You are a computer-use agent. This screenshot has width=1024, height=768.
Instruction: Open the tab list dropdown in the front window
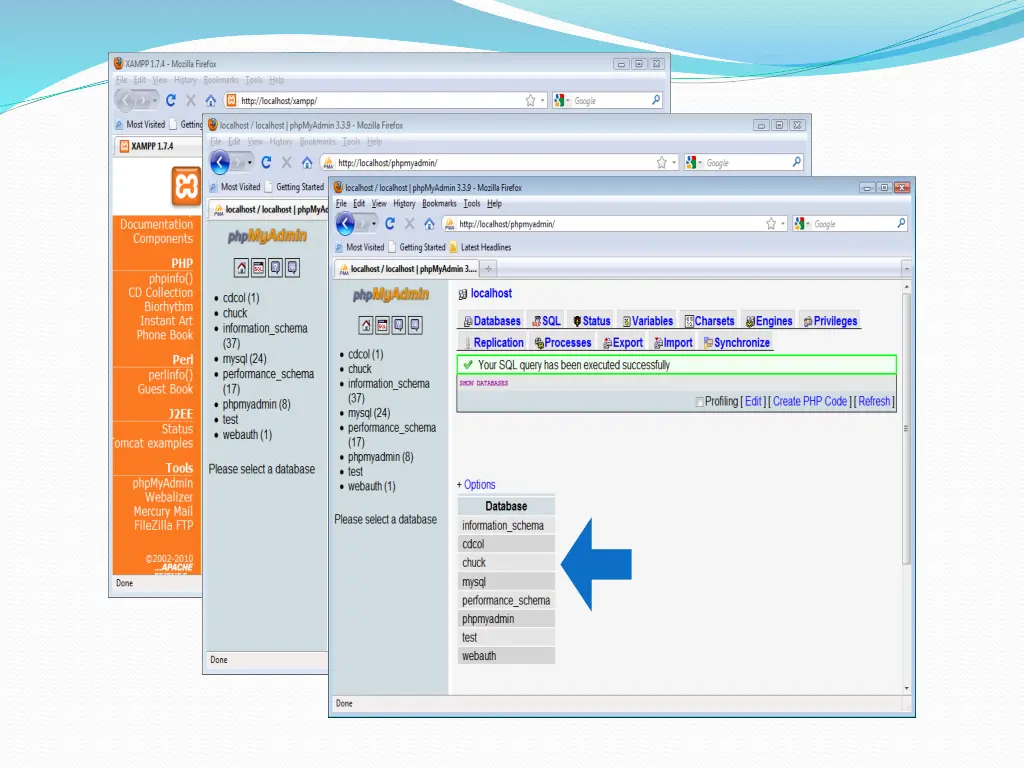(906, 268)
